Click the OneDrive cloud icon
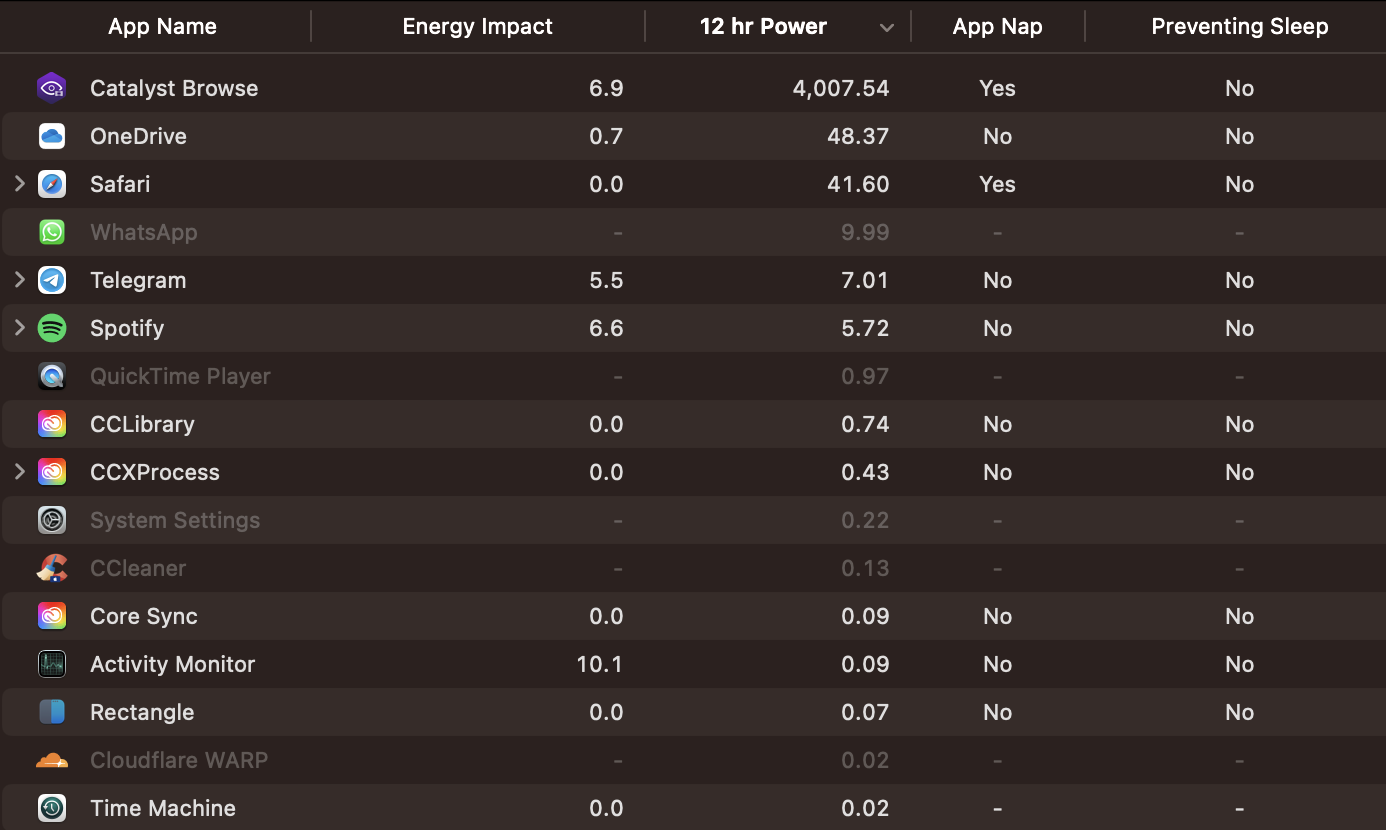The width and height of the screenshot is (1386, 830). pyautogui.click(x=52, y=136)
